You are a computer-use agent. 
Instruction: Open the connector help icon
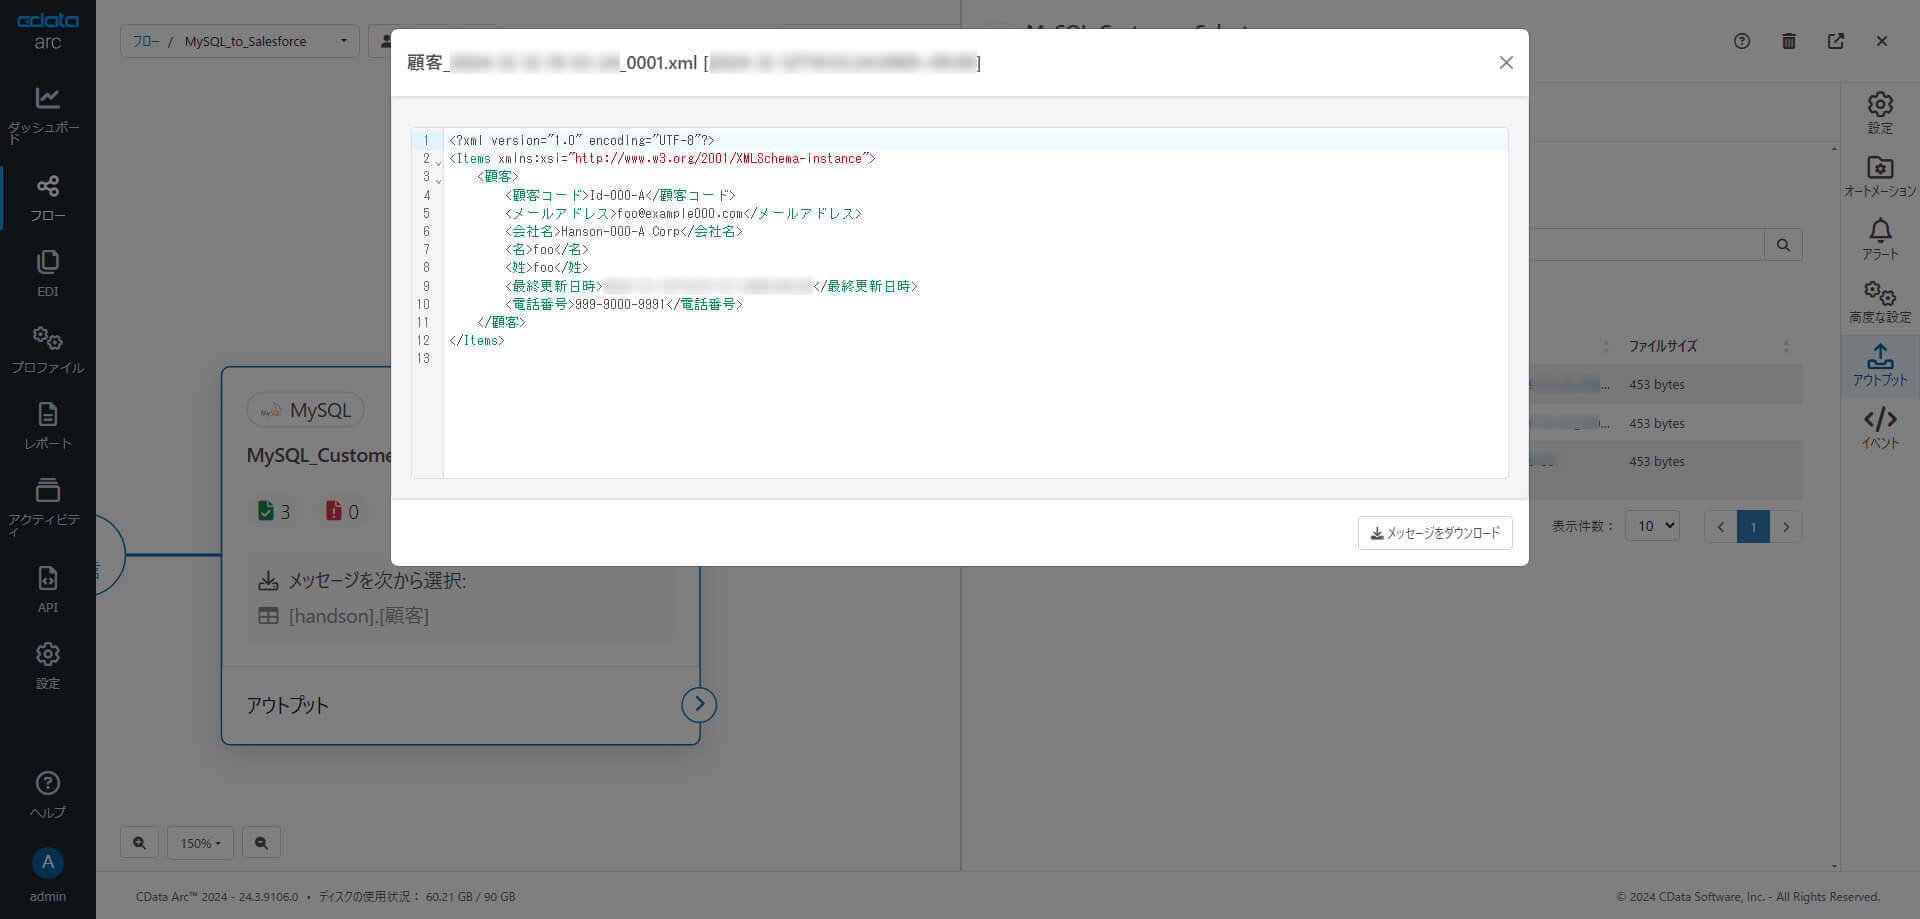[1742, 41]
